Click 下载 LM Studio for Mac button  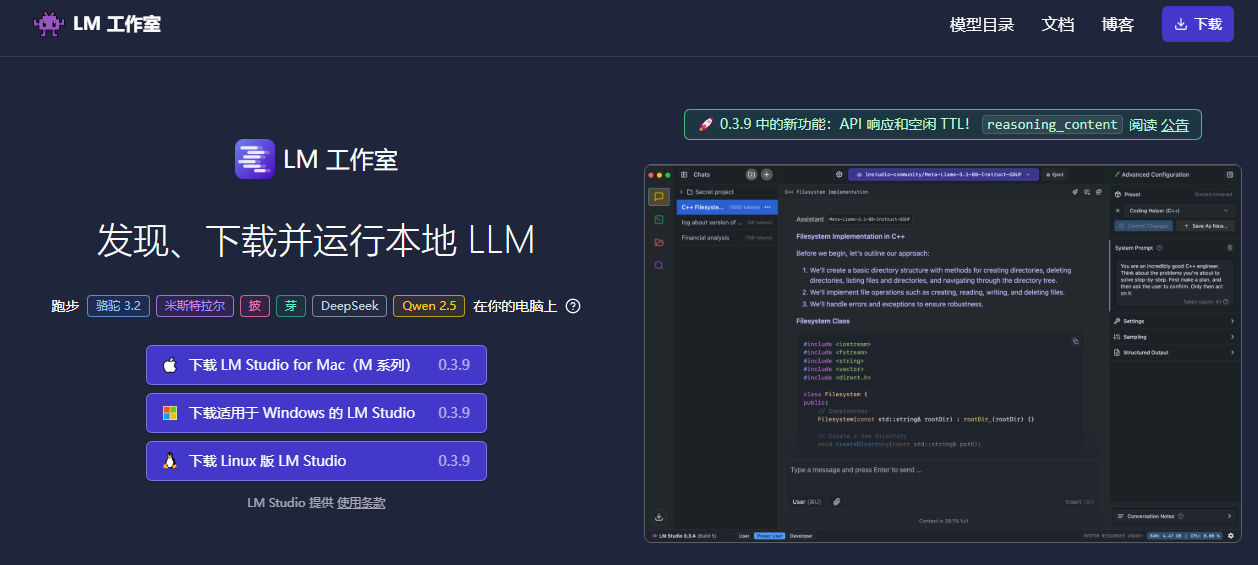(x=316, y=365)
